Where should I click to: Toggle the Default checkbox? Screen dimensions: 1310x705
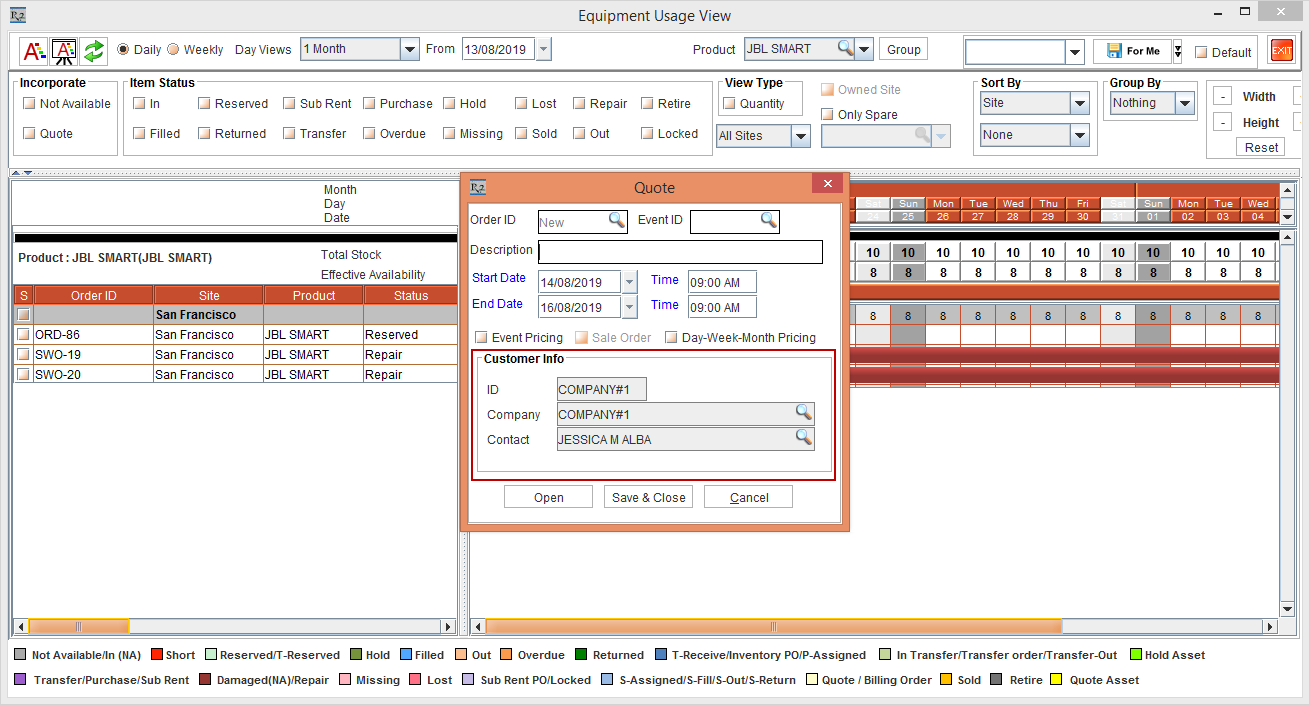tap(1201, 52)
